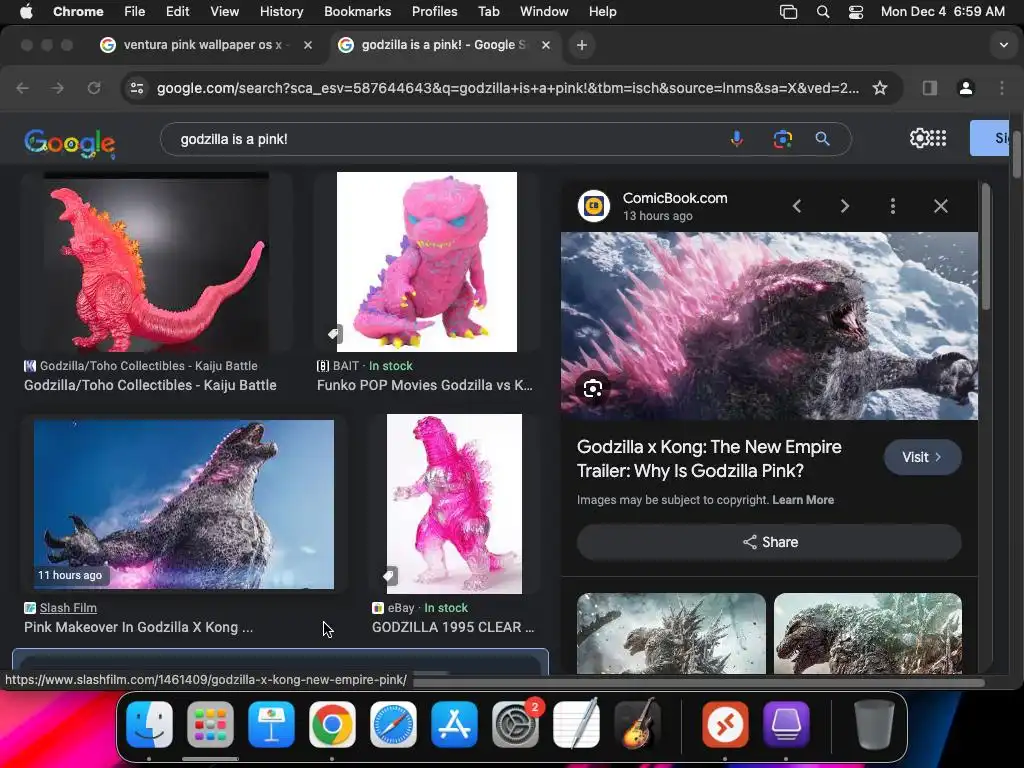The width and height of the screenshot is (1024, 768).
Task: Click 'GODZILLA 1995 CLEAR' result caption
Action: pos(453,628)
